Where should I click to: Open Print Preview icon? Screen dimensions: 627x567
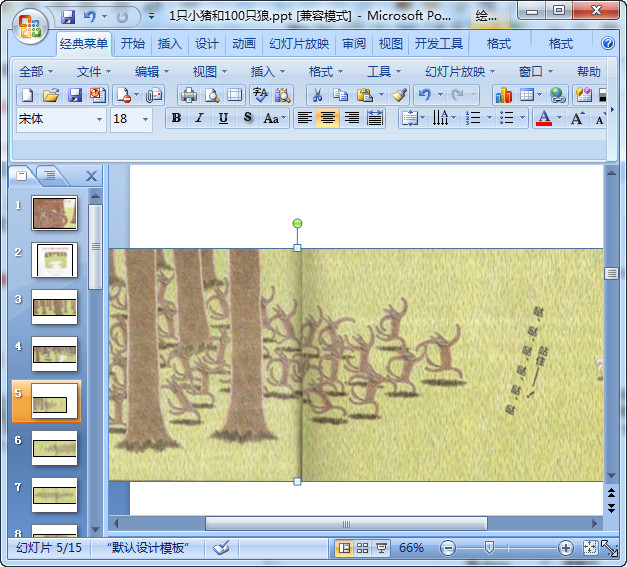coord(212,95)
